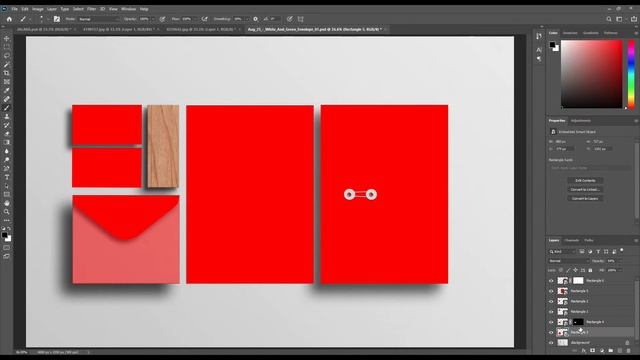Select the Zoom tool

point(7,212)
